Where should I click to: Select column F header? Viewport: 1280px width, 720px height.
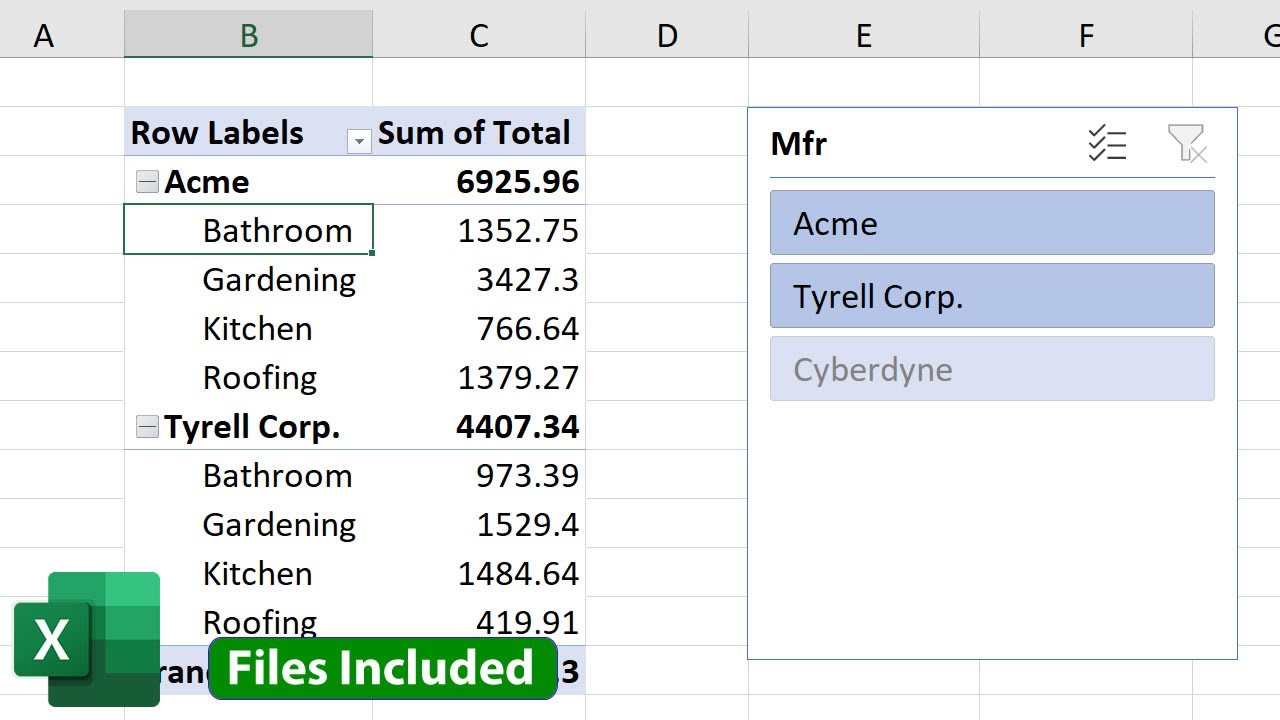click(x=1086, y=36)
